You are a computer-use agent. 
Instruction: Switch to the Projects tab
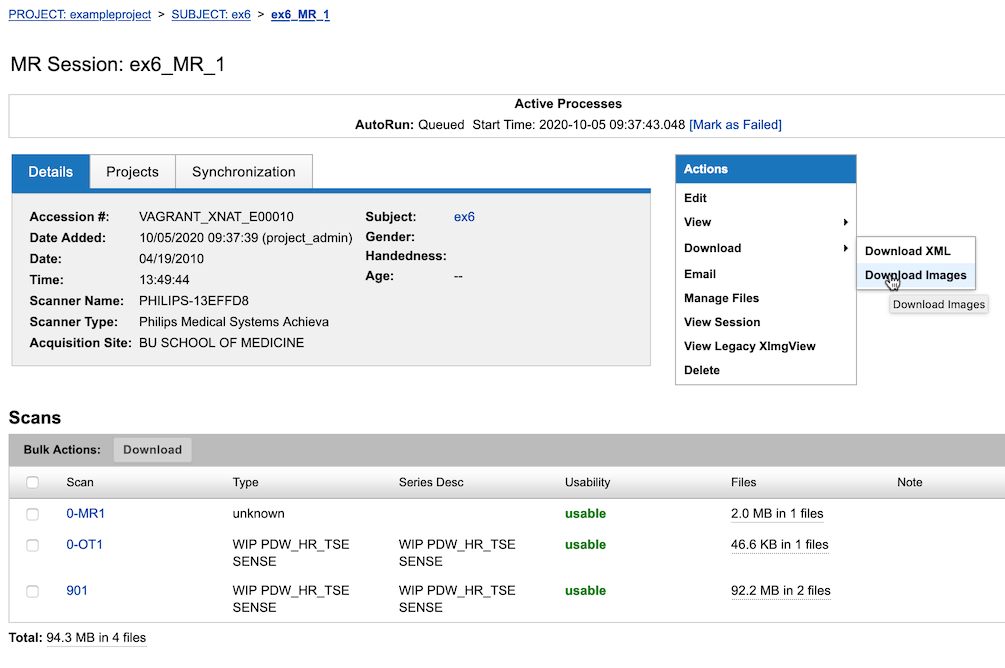[x=132, y=172]
